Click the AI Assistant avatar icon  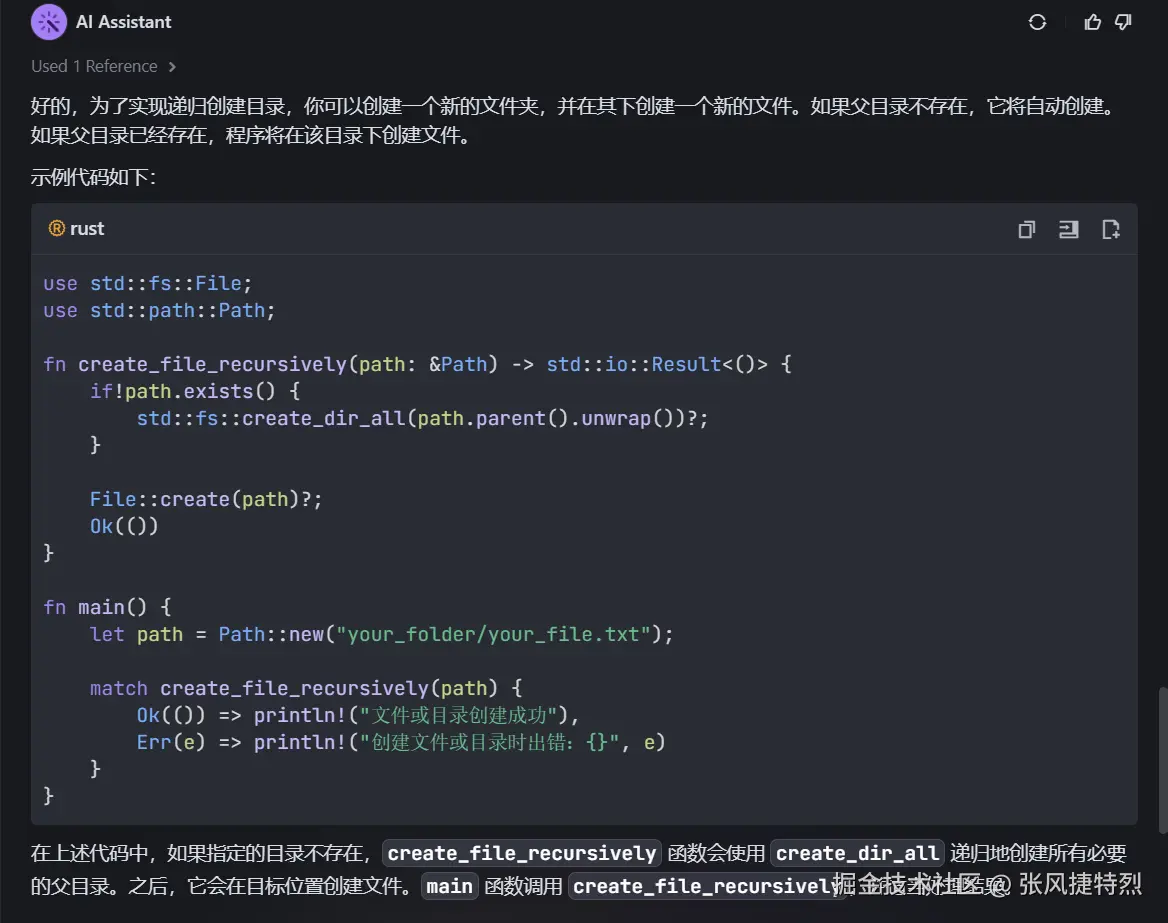coord(49,22)
